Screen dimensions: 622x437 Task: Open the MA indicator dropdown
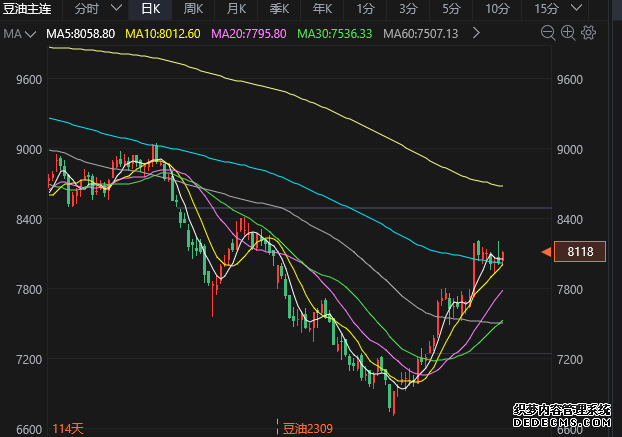pyautogui.click(x=19, y=34)
